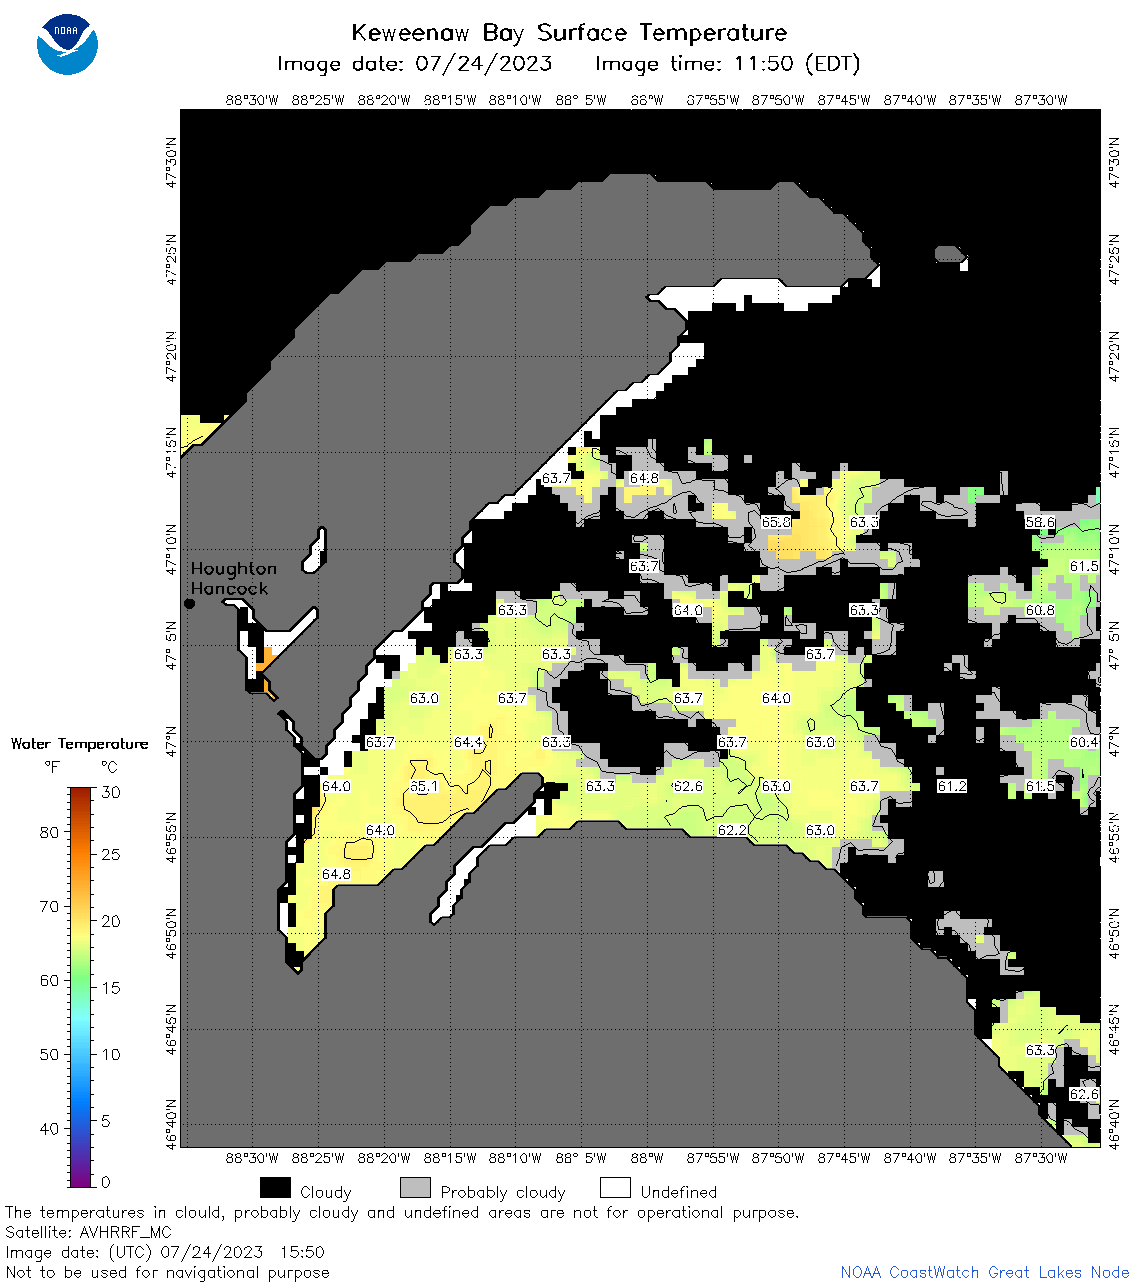Screen dimensions: 1140x1288
Task: Select the gray Probably cloudy legend swatch
Action: [415, 1188]
